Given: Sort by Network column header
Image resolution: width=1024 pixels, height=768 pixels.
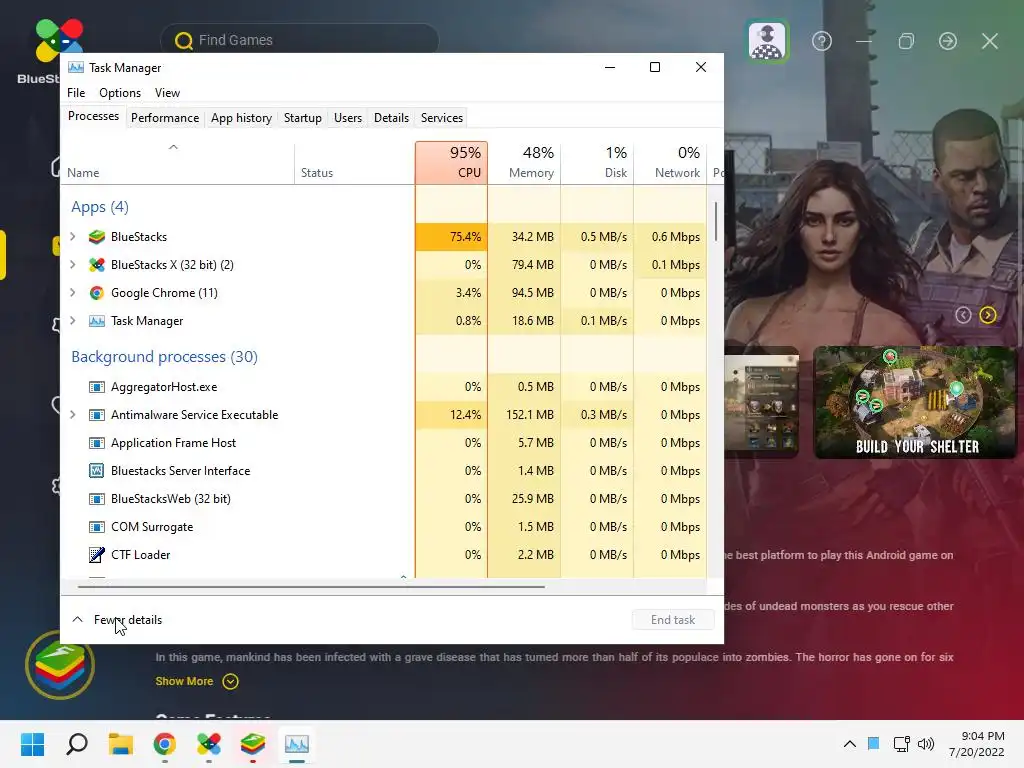Looking at the screenshot, I should [671, 163].
